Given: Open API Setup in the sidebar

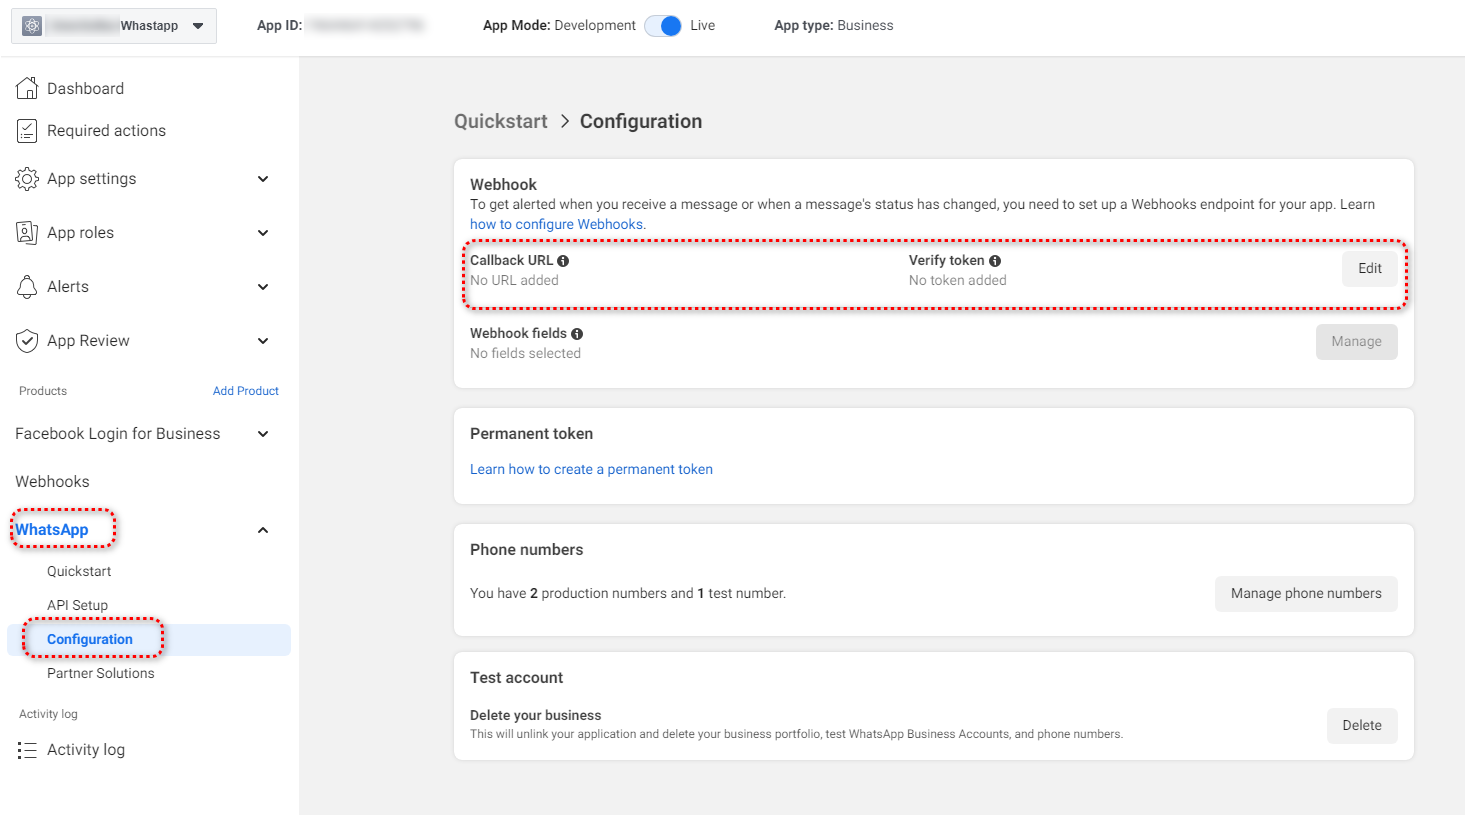Looking at the screenshot, I should click(x=77, y=605).
